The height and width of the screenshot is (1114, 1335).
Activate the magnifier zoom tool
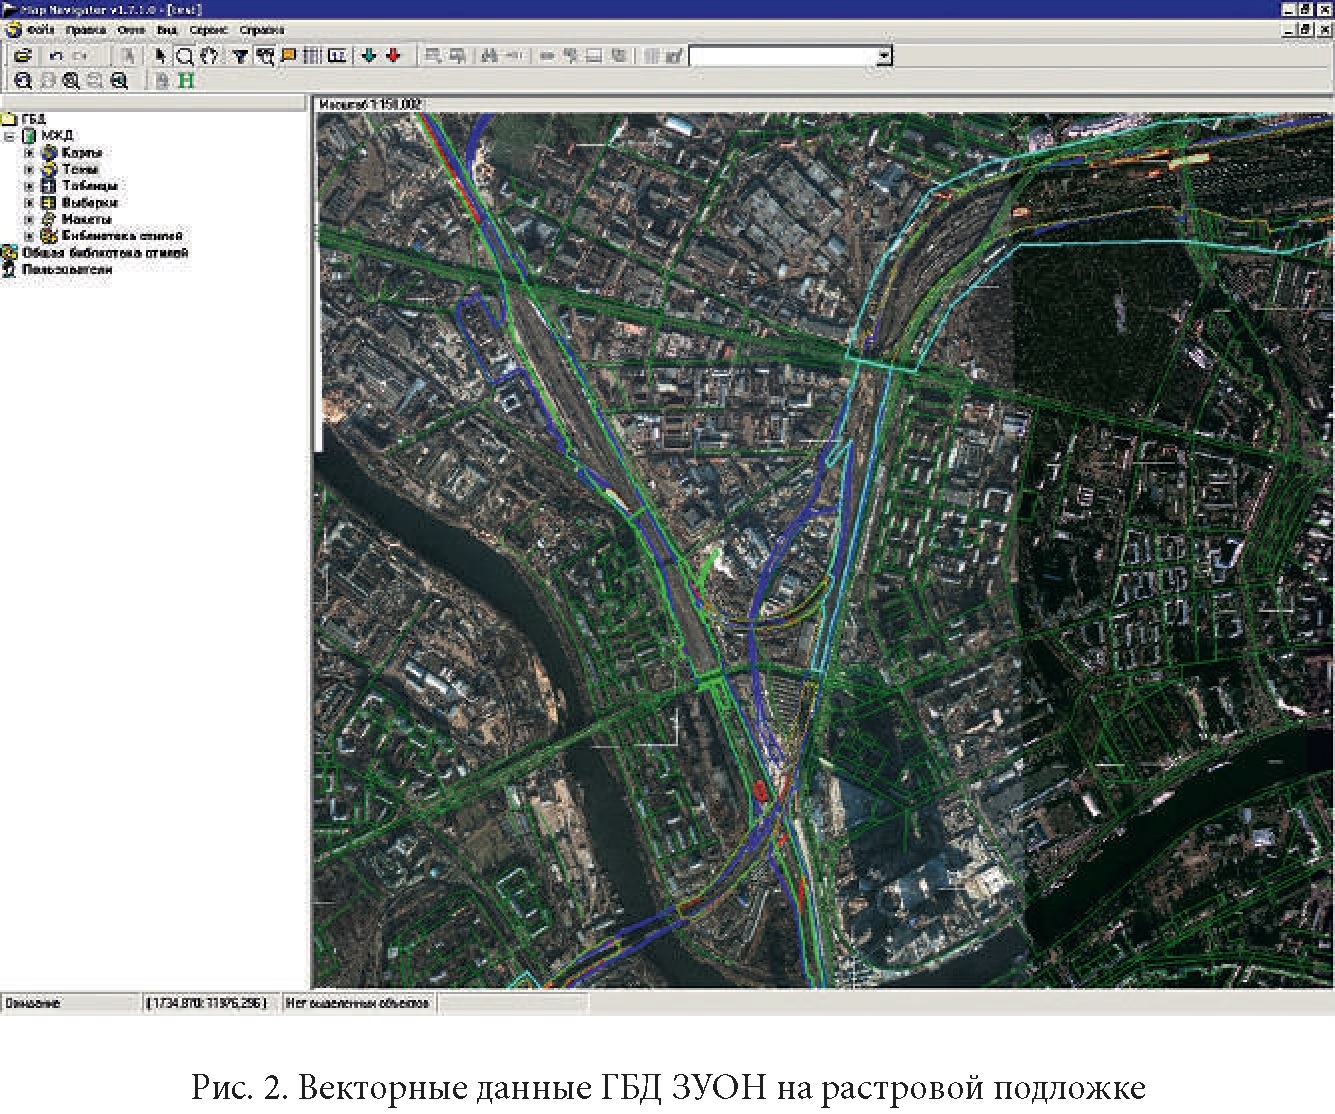click(x=184, y=56)
